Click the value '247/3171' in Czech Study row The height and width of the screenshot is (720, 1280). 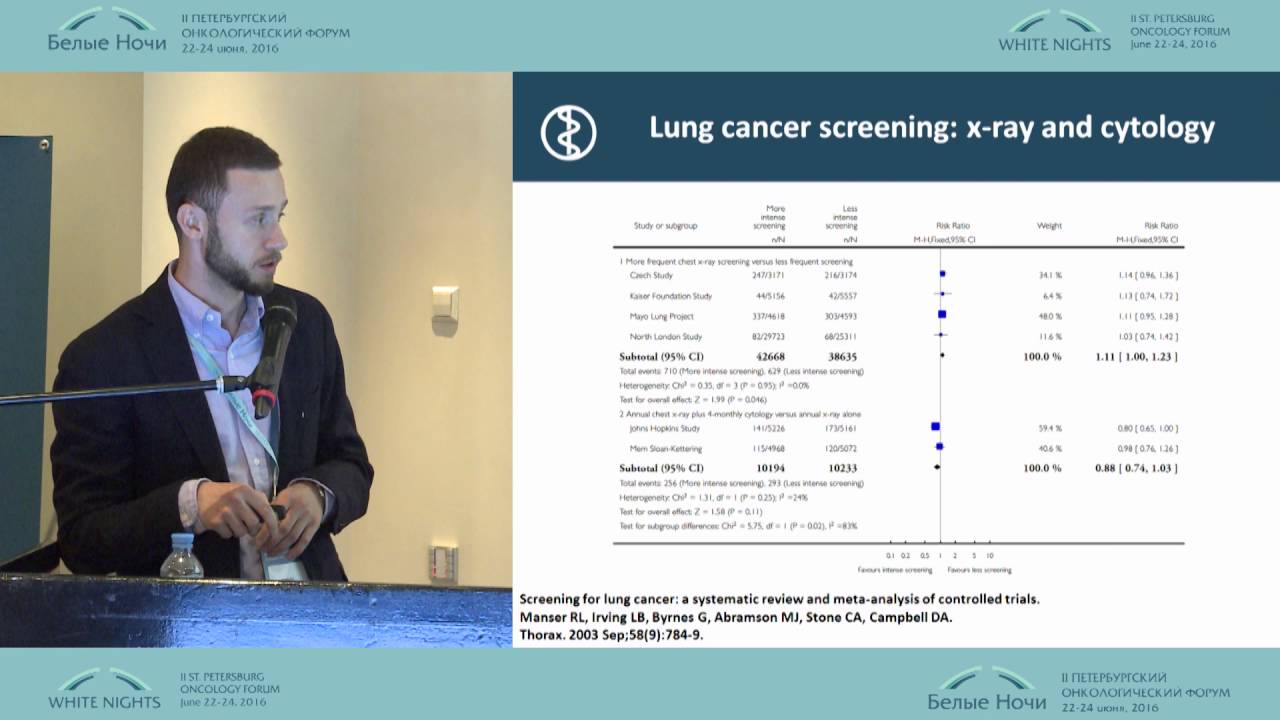tap(769, 274)
